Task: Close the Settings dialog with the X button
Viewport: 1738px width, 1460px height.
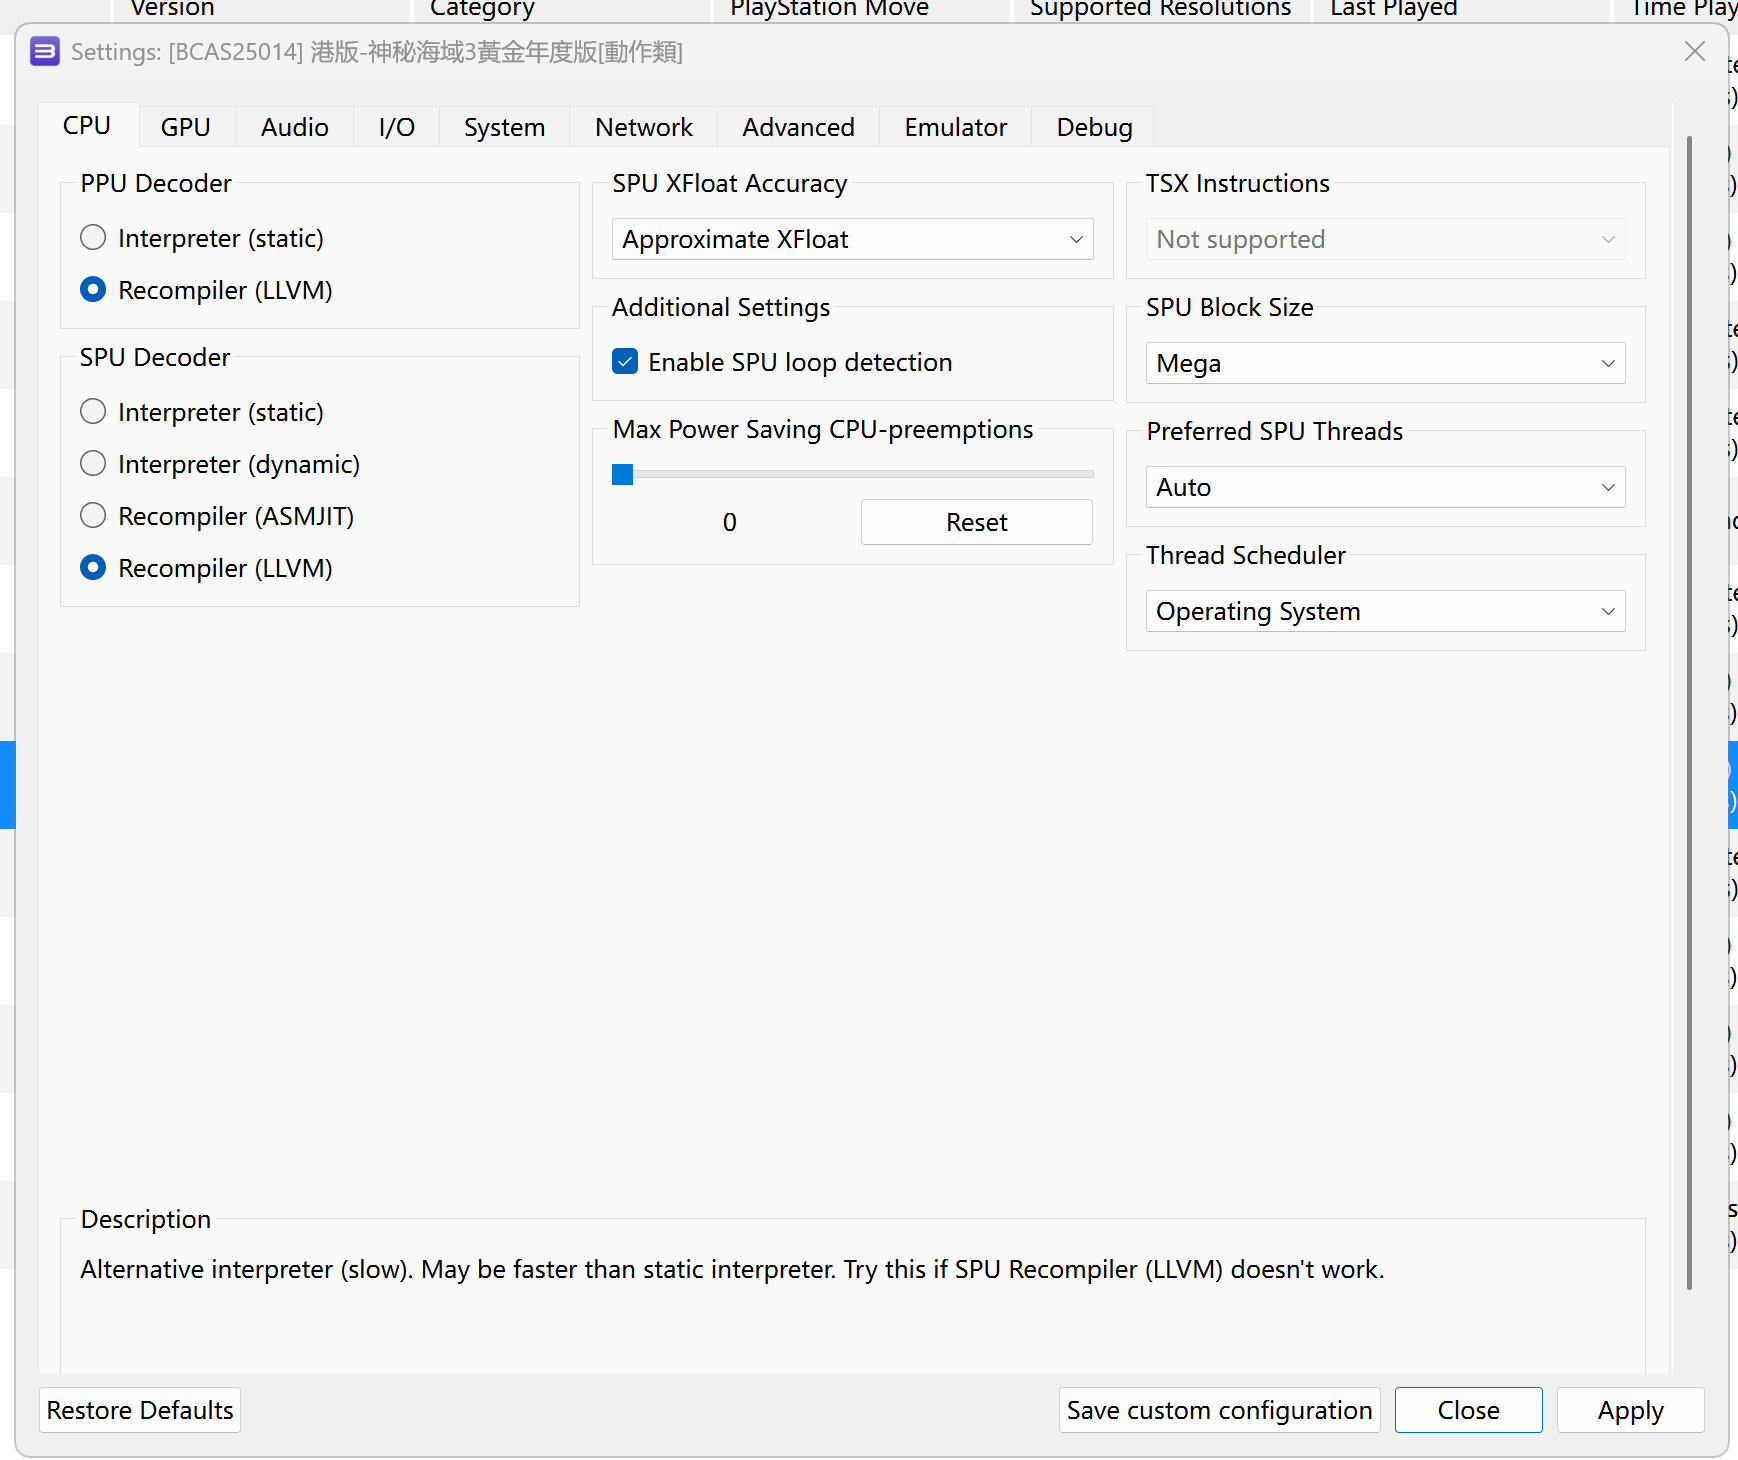Action: 1694,51
